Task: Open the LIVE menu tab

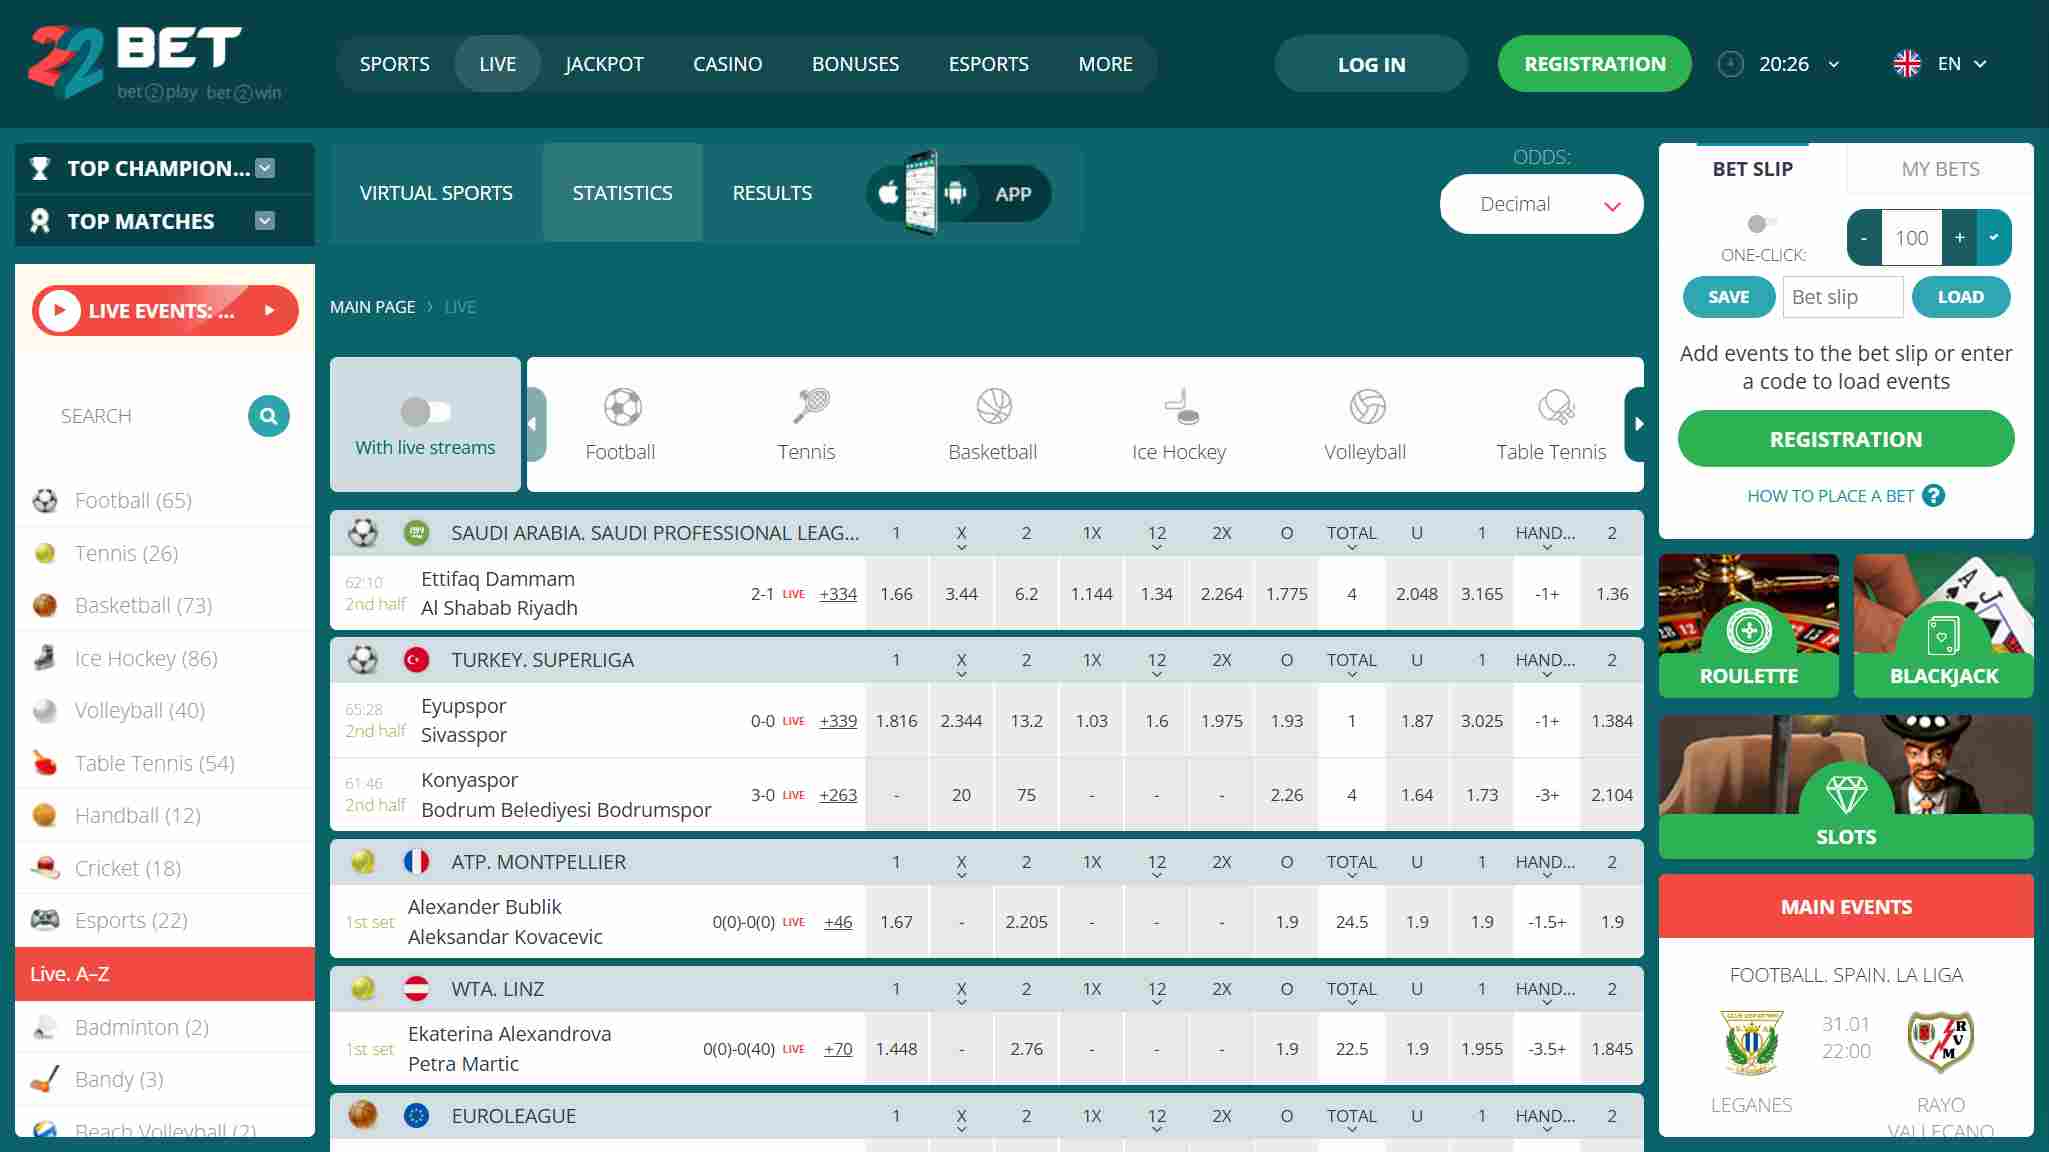Action: click(497, 64)
